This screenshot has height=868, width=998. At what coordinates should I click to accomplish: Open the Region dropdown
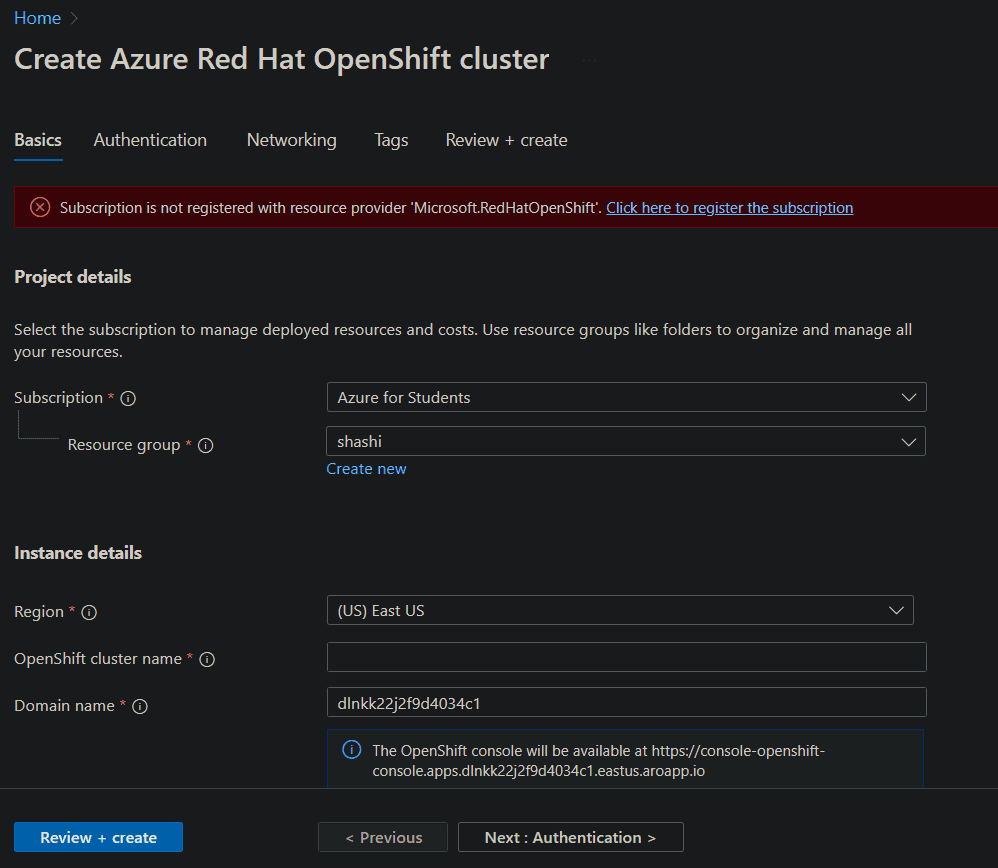pos(620,610)
